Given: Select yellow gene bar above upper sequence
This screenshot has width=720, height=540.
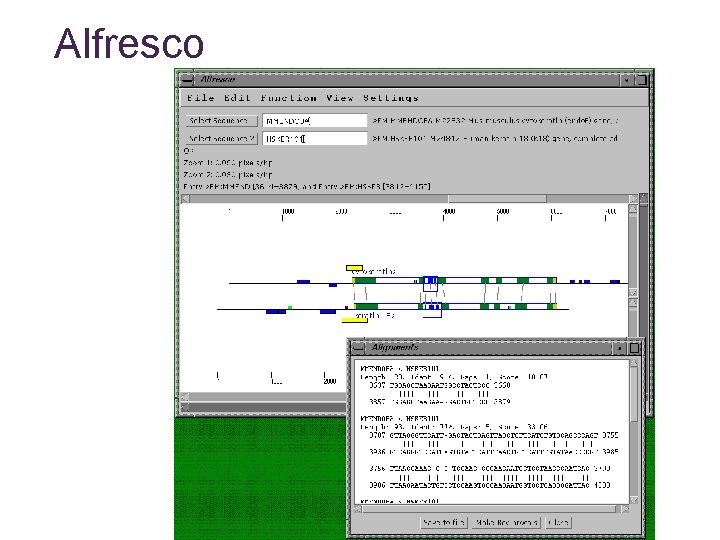Looking at the screenshot, I should pos(354,268).
